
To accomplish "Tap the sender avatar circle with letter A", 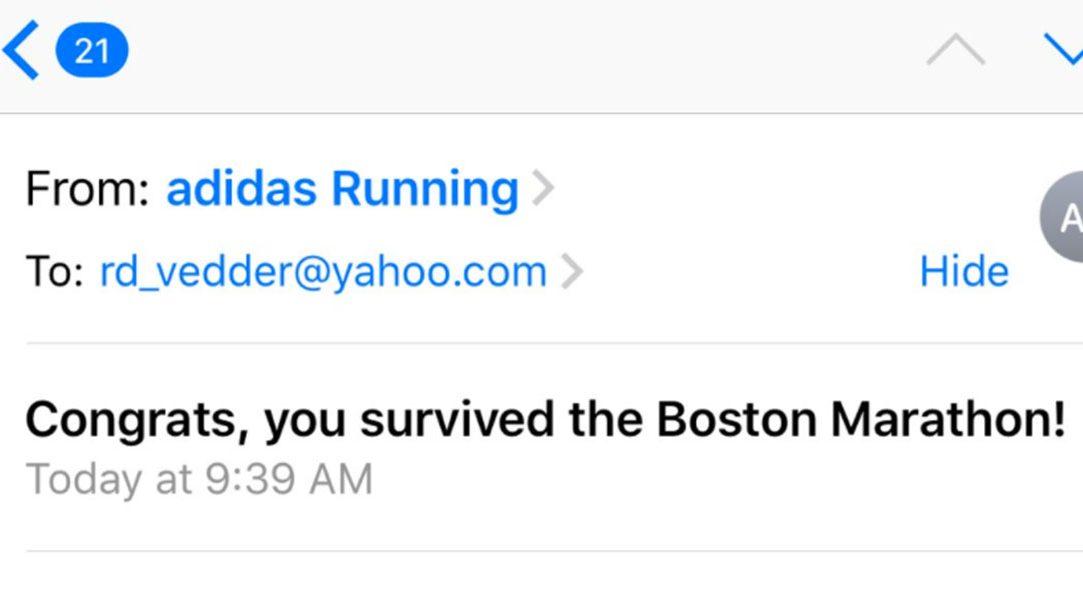I will pyautogui.click(x=1064, y=217).
